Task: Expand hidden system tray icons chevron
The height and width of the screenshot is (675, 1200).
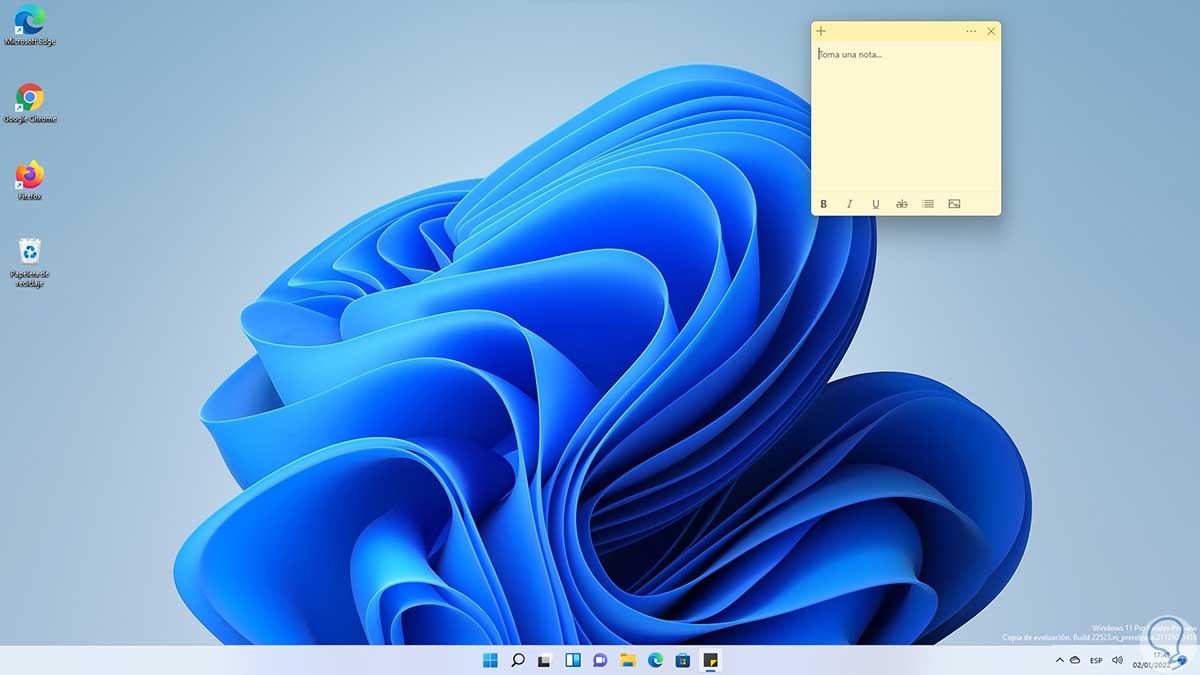Action: pyautogui.click(x=1059, y=660)
